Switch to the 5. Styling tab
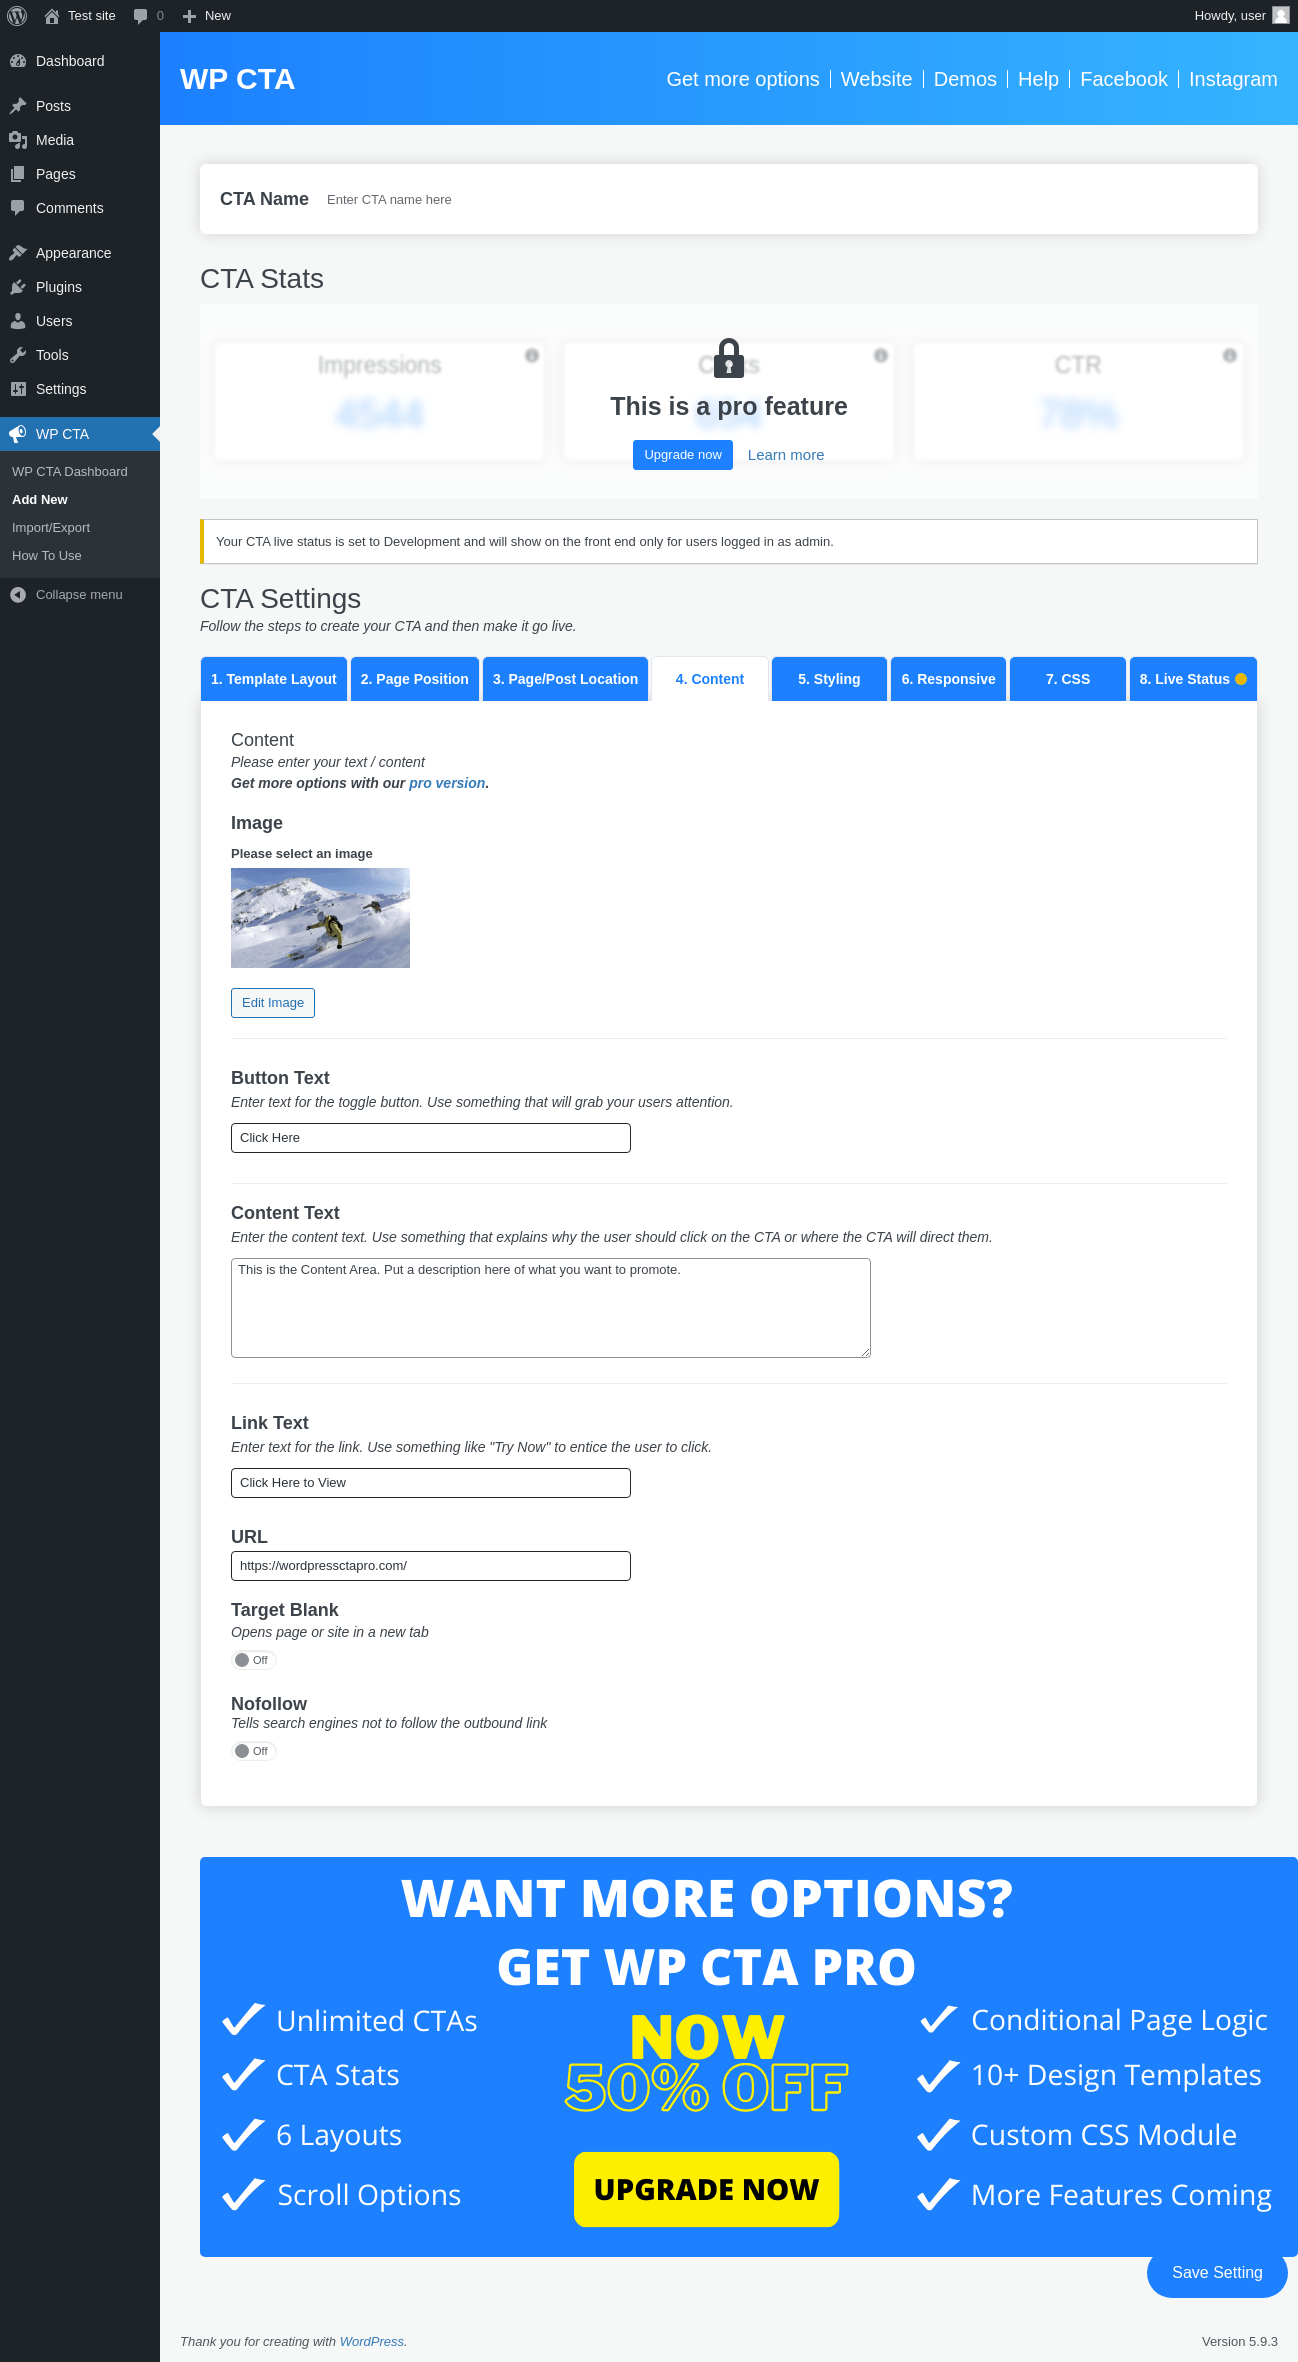The image size is (1298, 2362). (829, 679)
